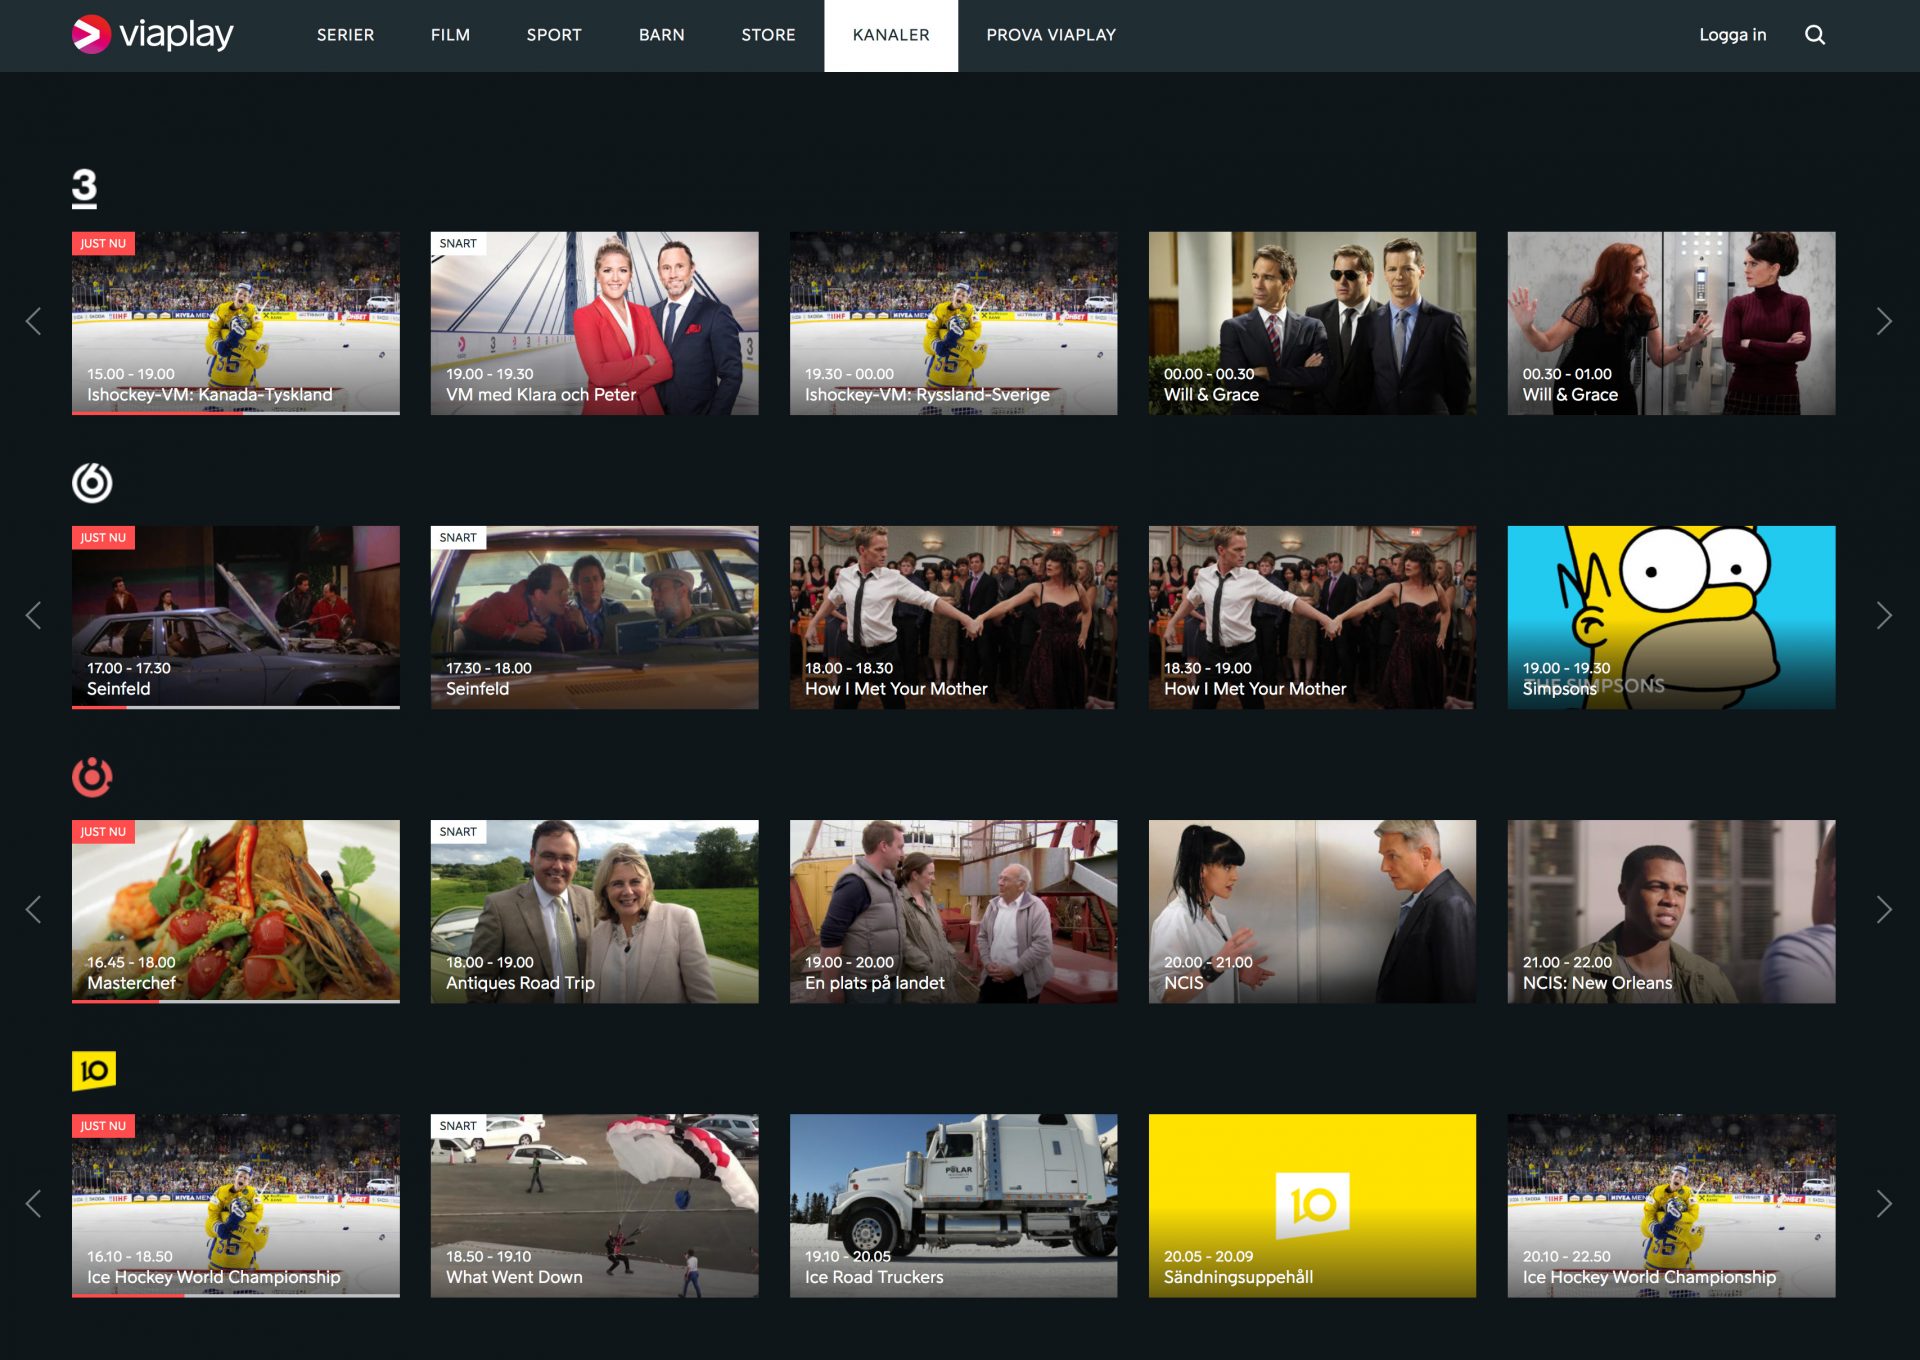
Task: Watch Ishockey-VM: Kanada-Tyskland live
Action: coord(236,323)
